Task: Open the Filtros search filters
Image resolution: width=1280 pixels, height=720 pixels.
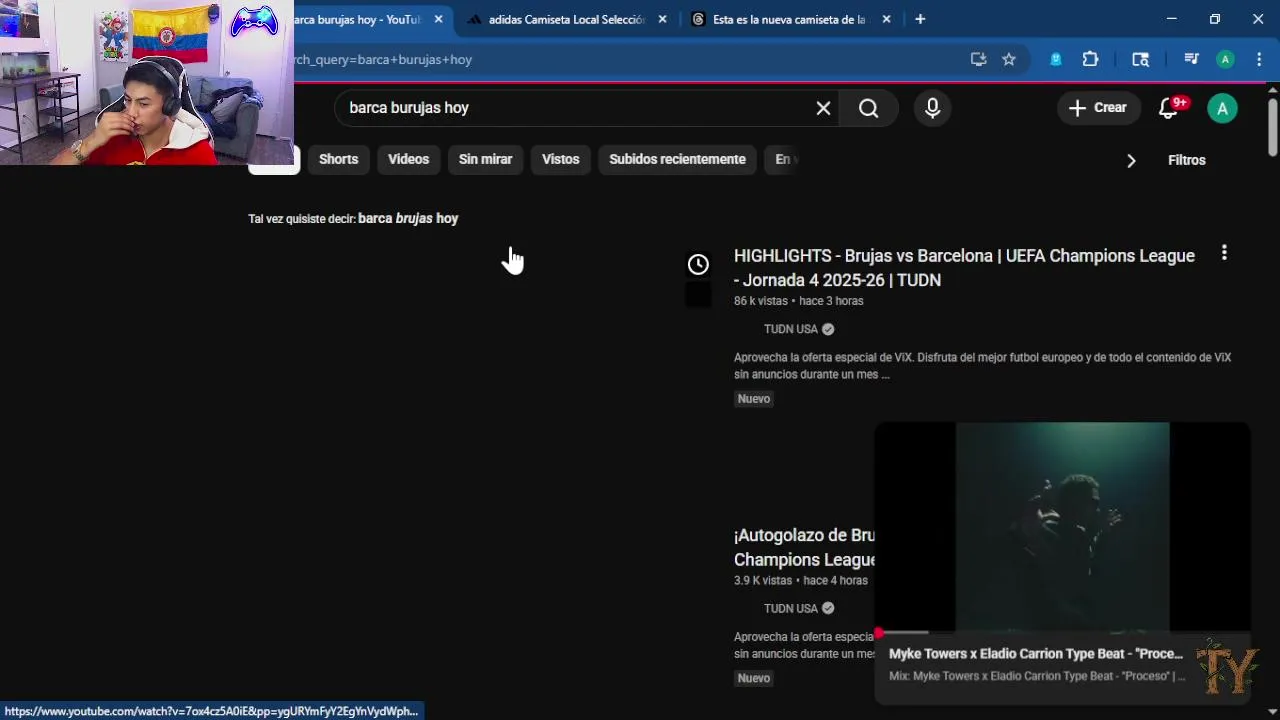Action: click(x=1187, y=160)
